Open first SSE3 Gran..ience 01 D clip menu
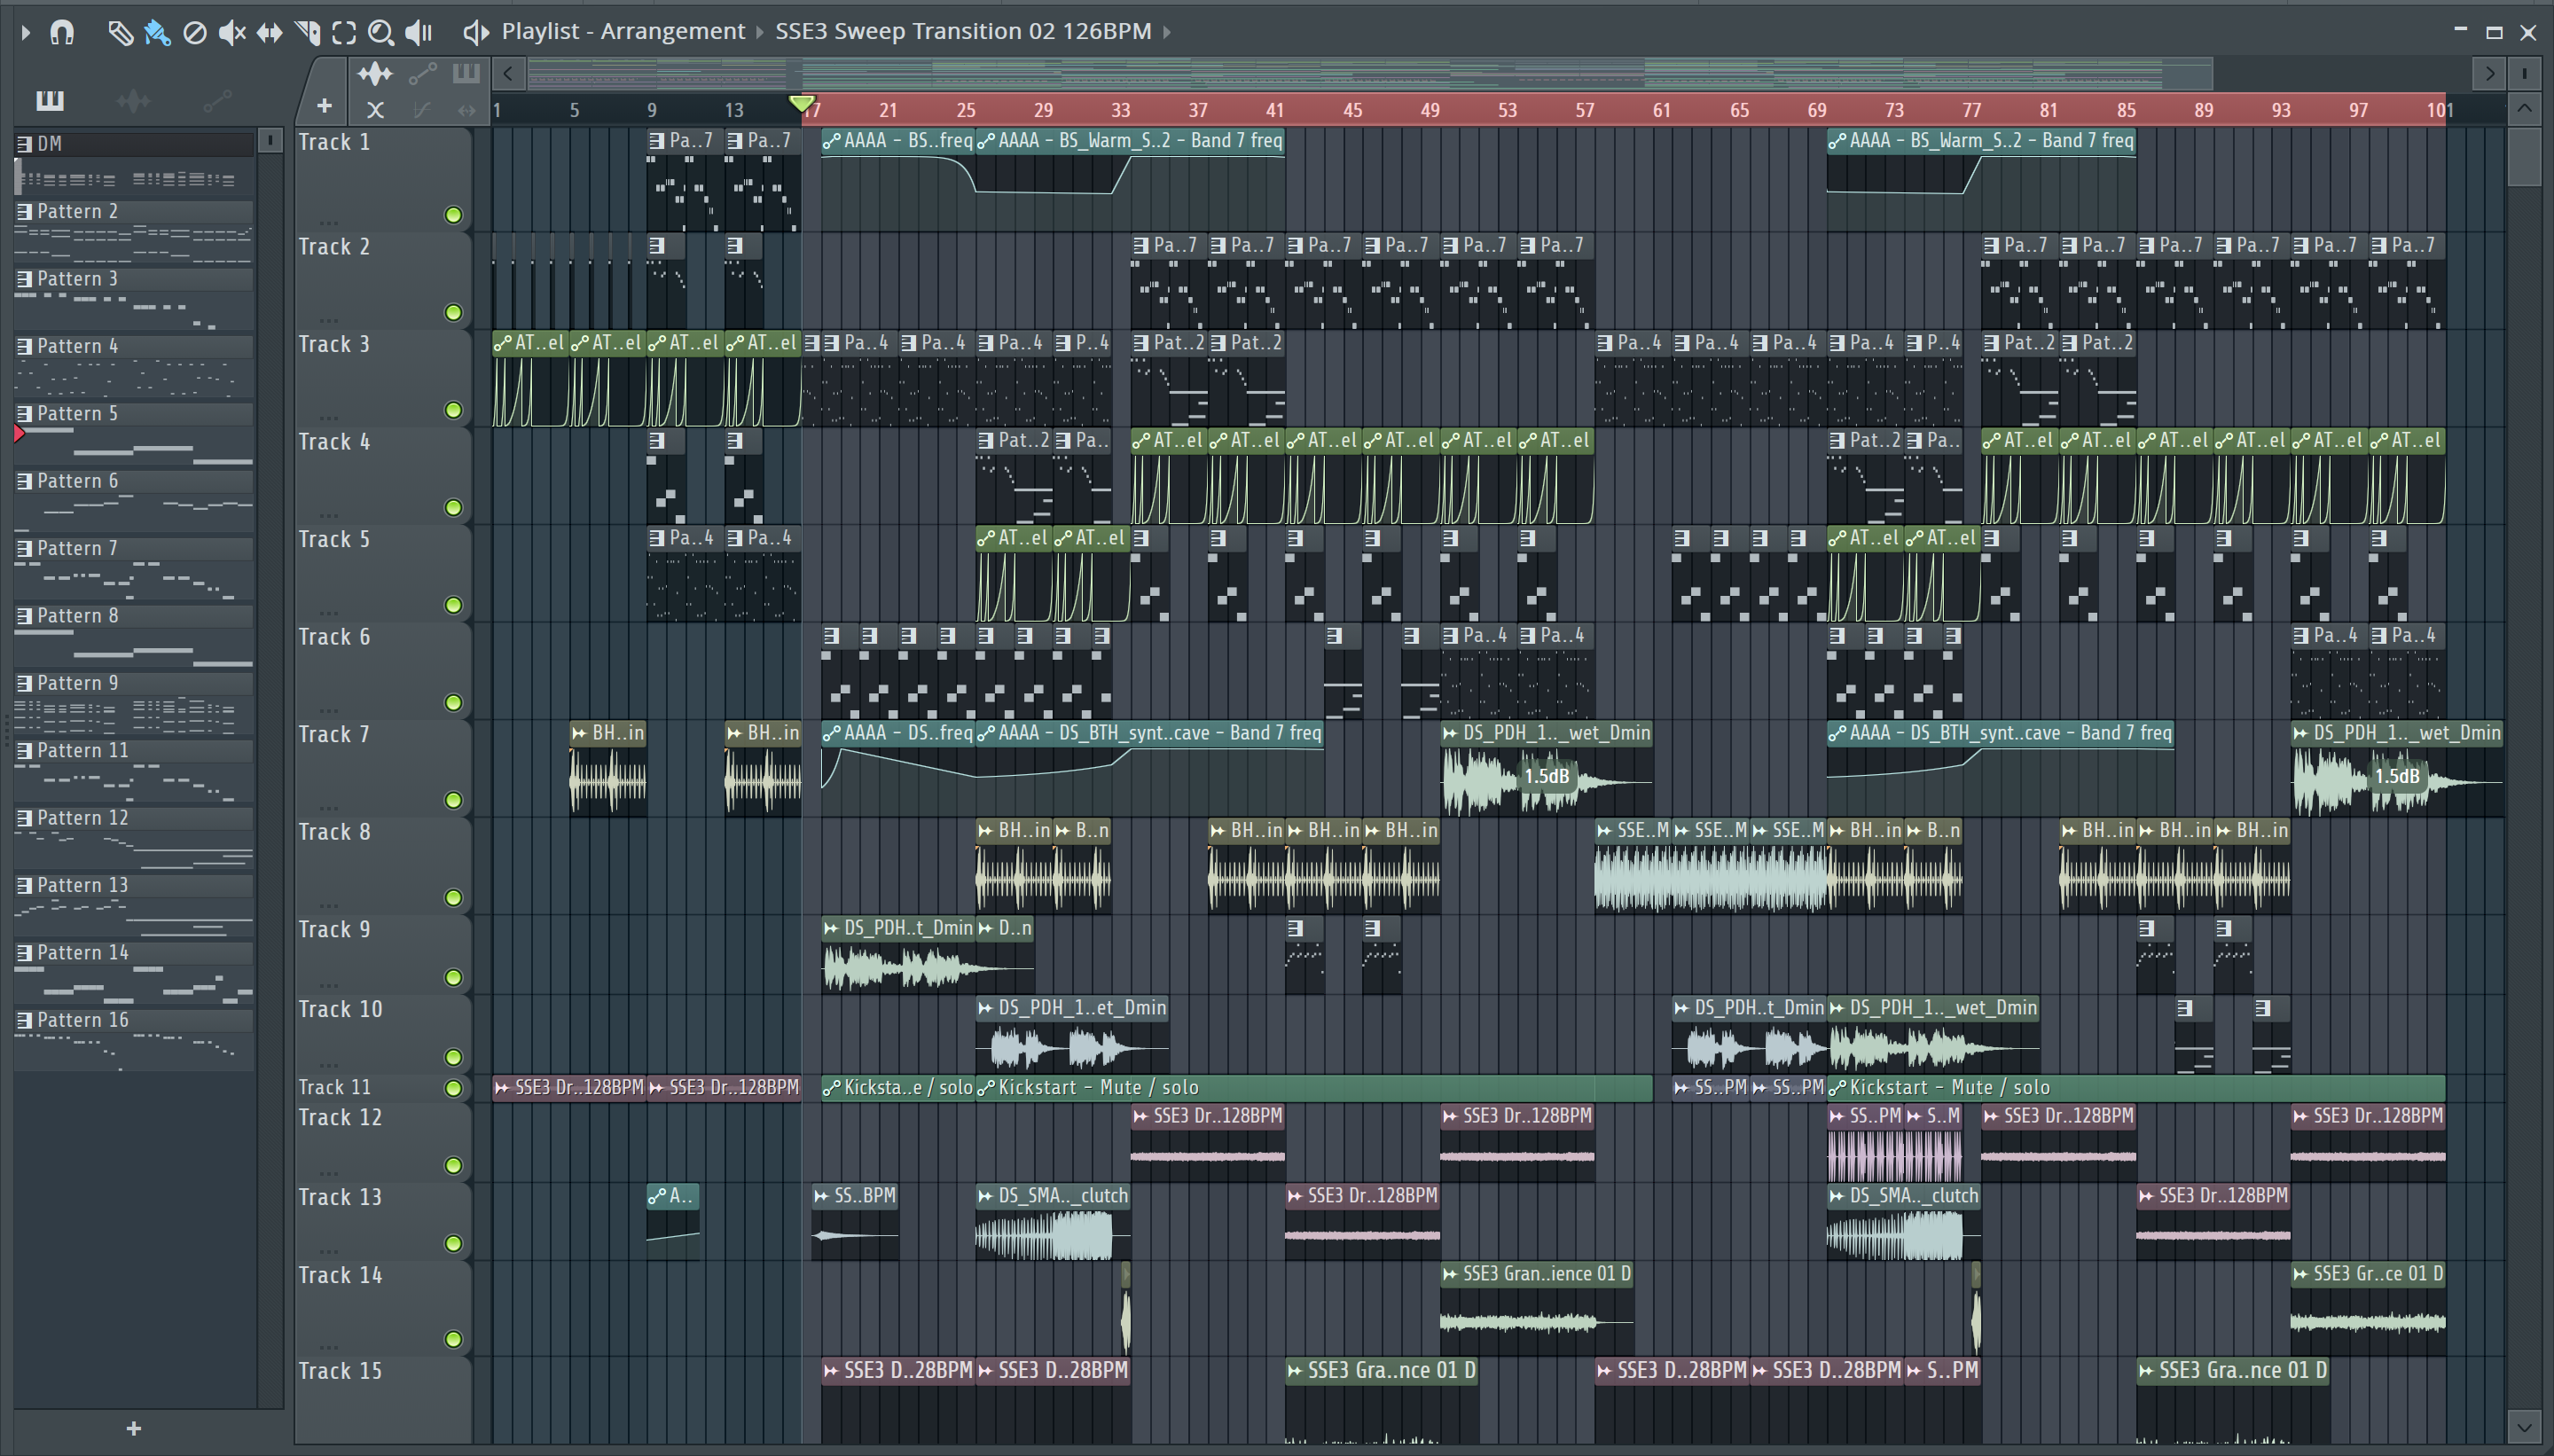The width and height of the screenshot is (2554, 1456). pyautogui.click(x=1450, y=1274)
